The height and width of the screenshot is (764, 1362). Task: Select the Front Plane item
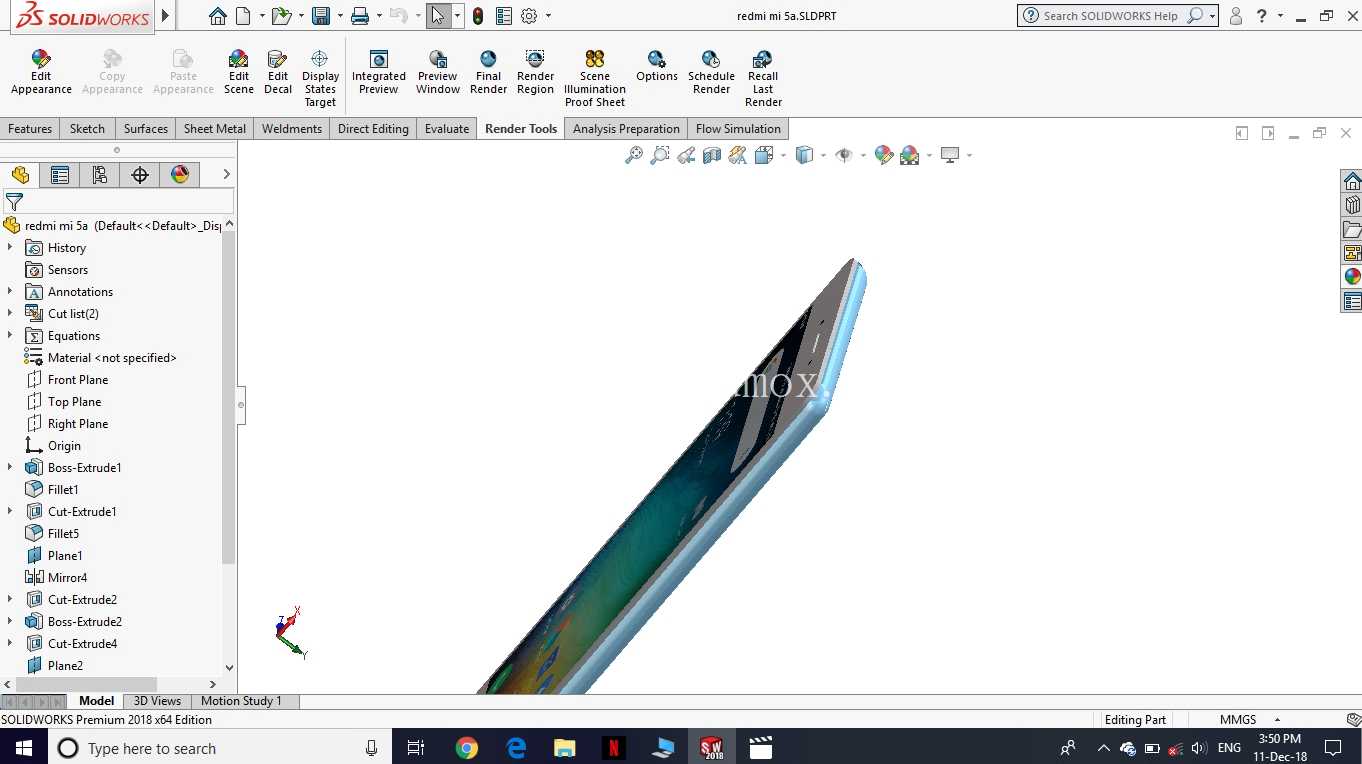pyautogui.click(x=78, y=379)
